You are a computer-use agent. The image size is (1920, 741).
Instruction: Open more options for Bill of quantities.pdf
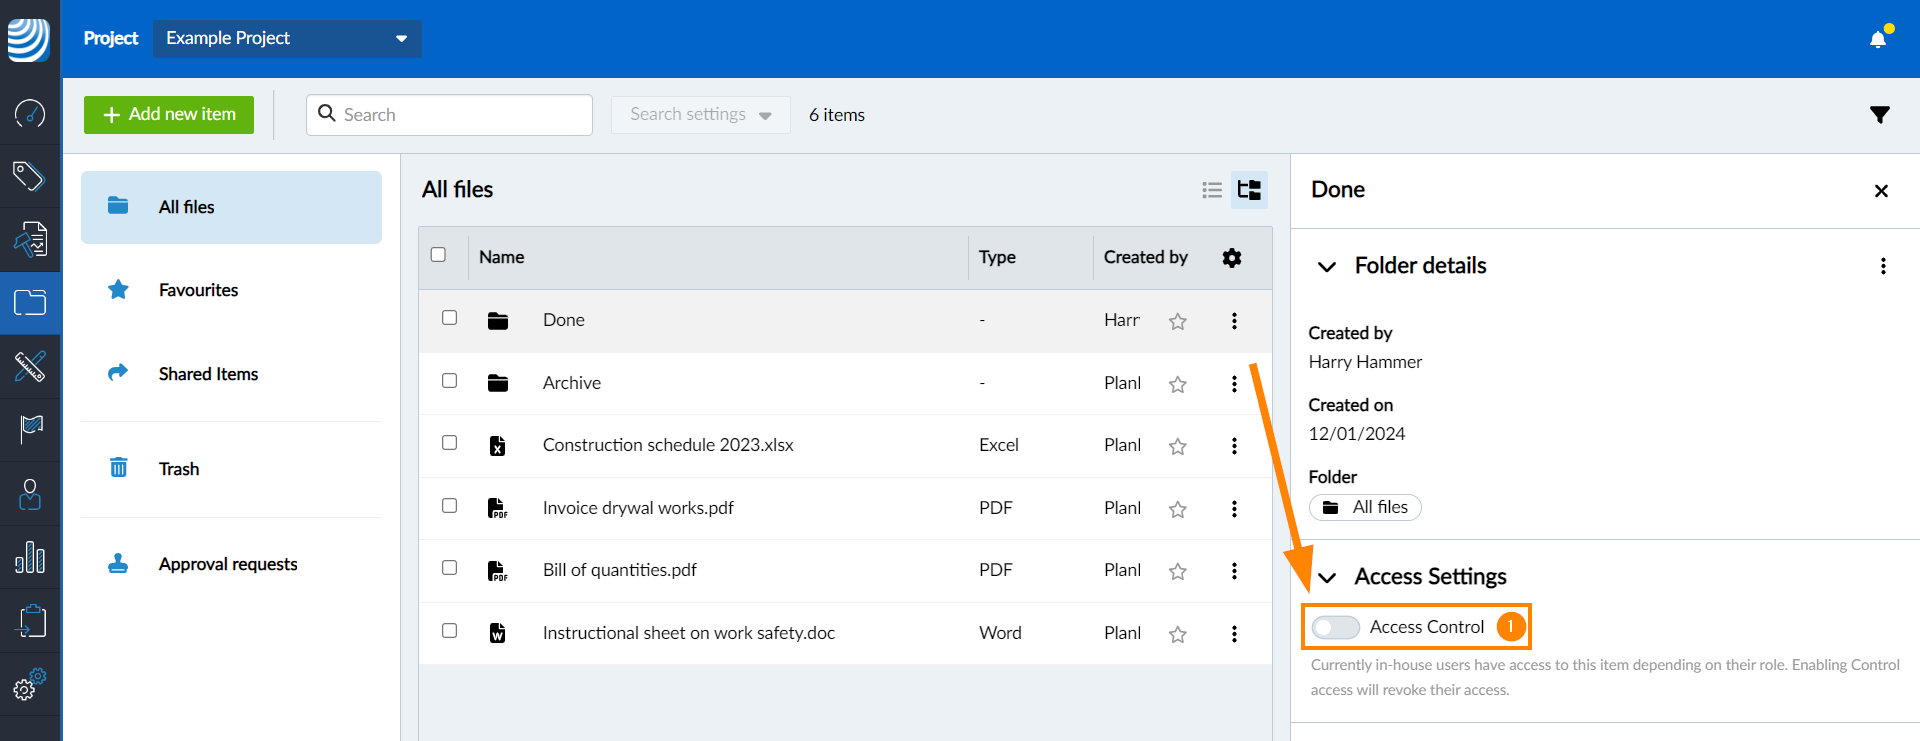pyautogui.click(x=1234, y=571)
